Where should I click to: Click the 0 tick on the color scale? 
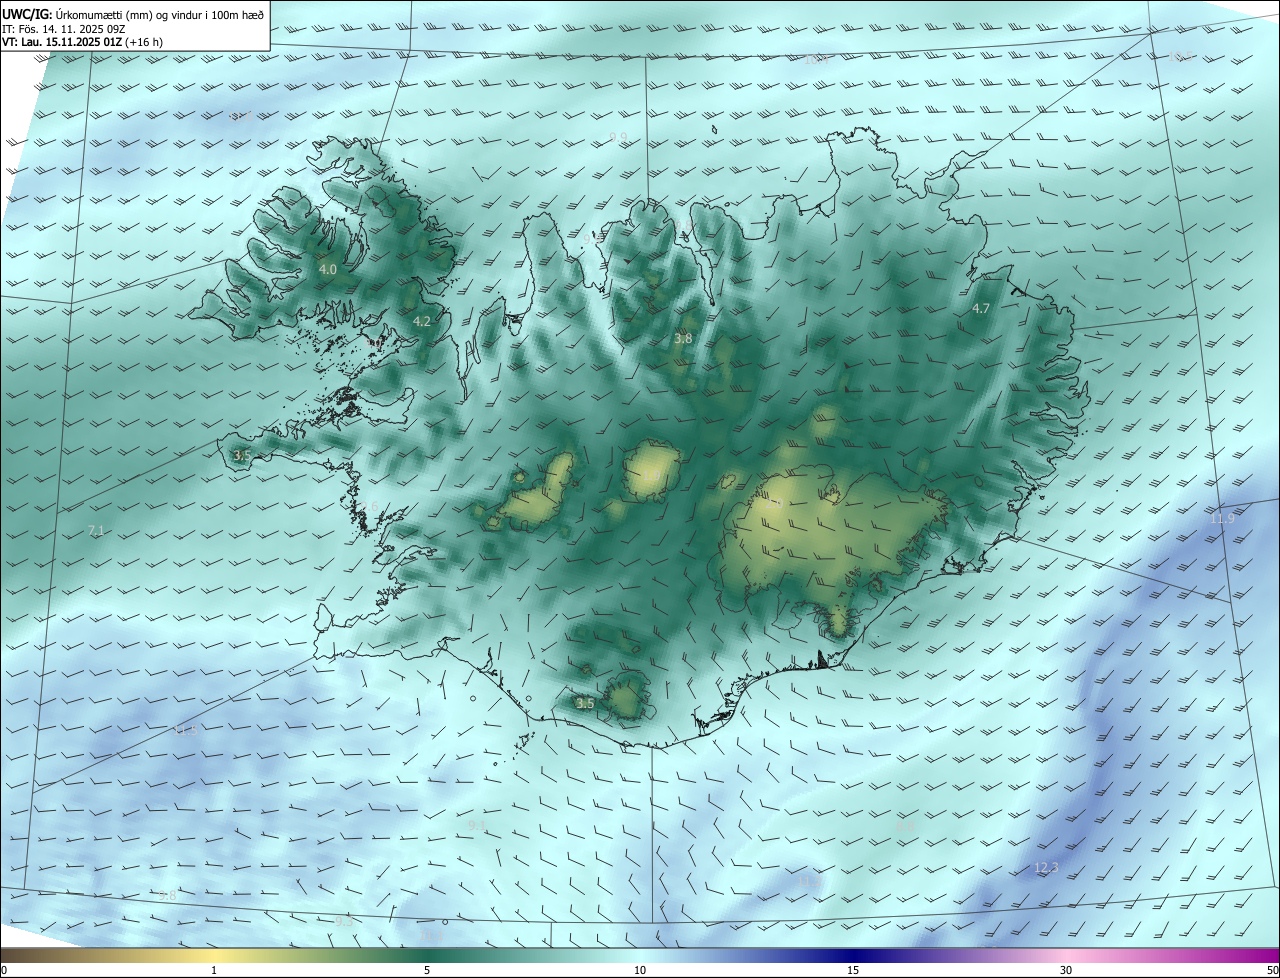(3, 970)
